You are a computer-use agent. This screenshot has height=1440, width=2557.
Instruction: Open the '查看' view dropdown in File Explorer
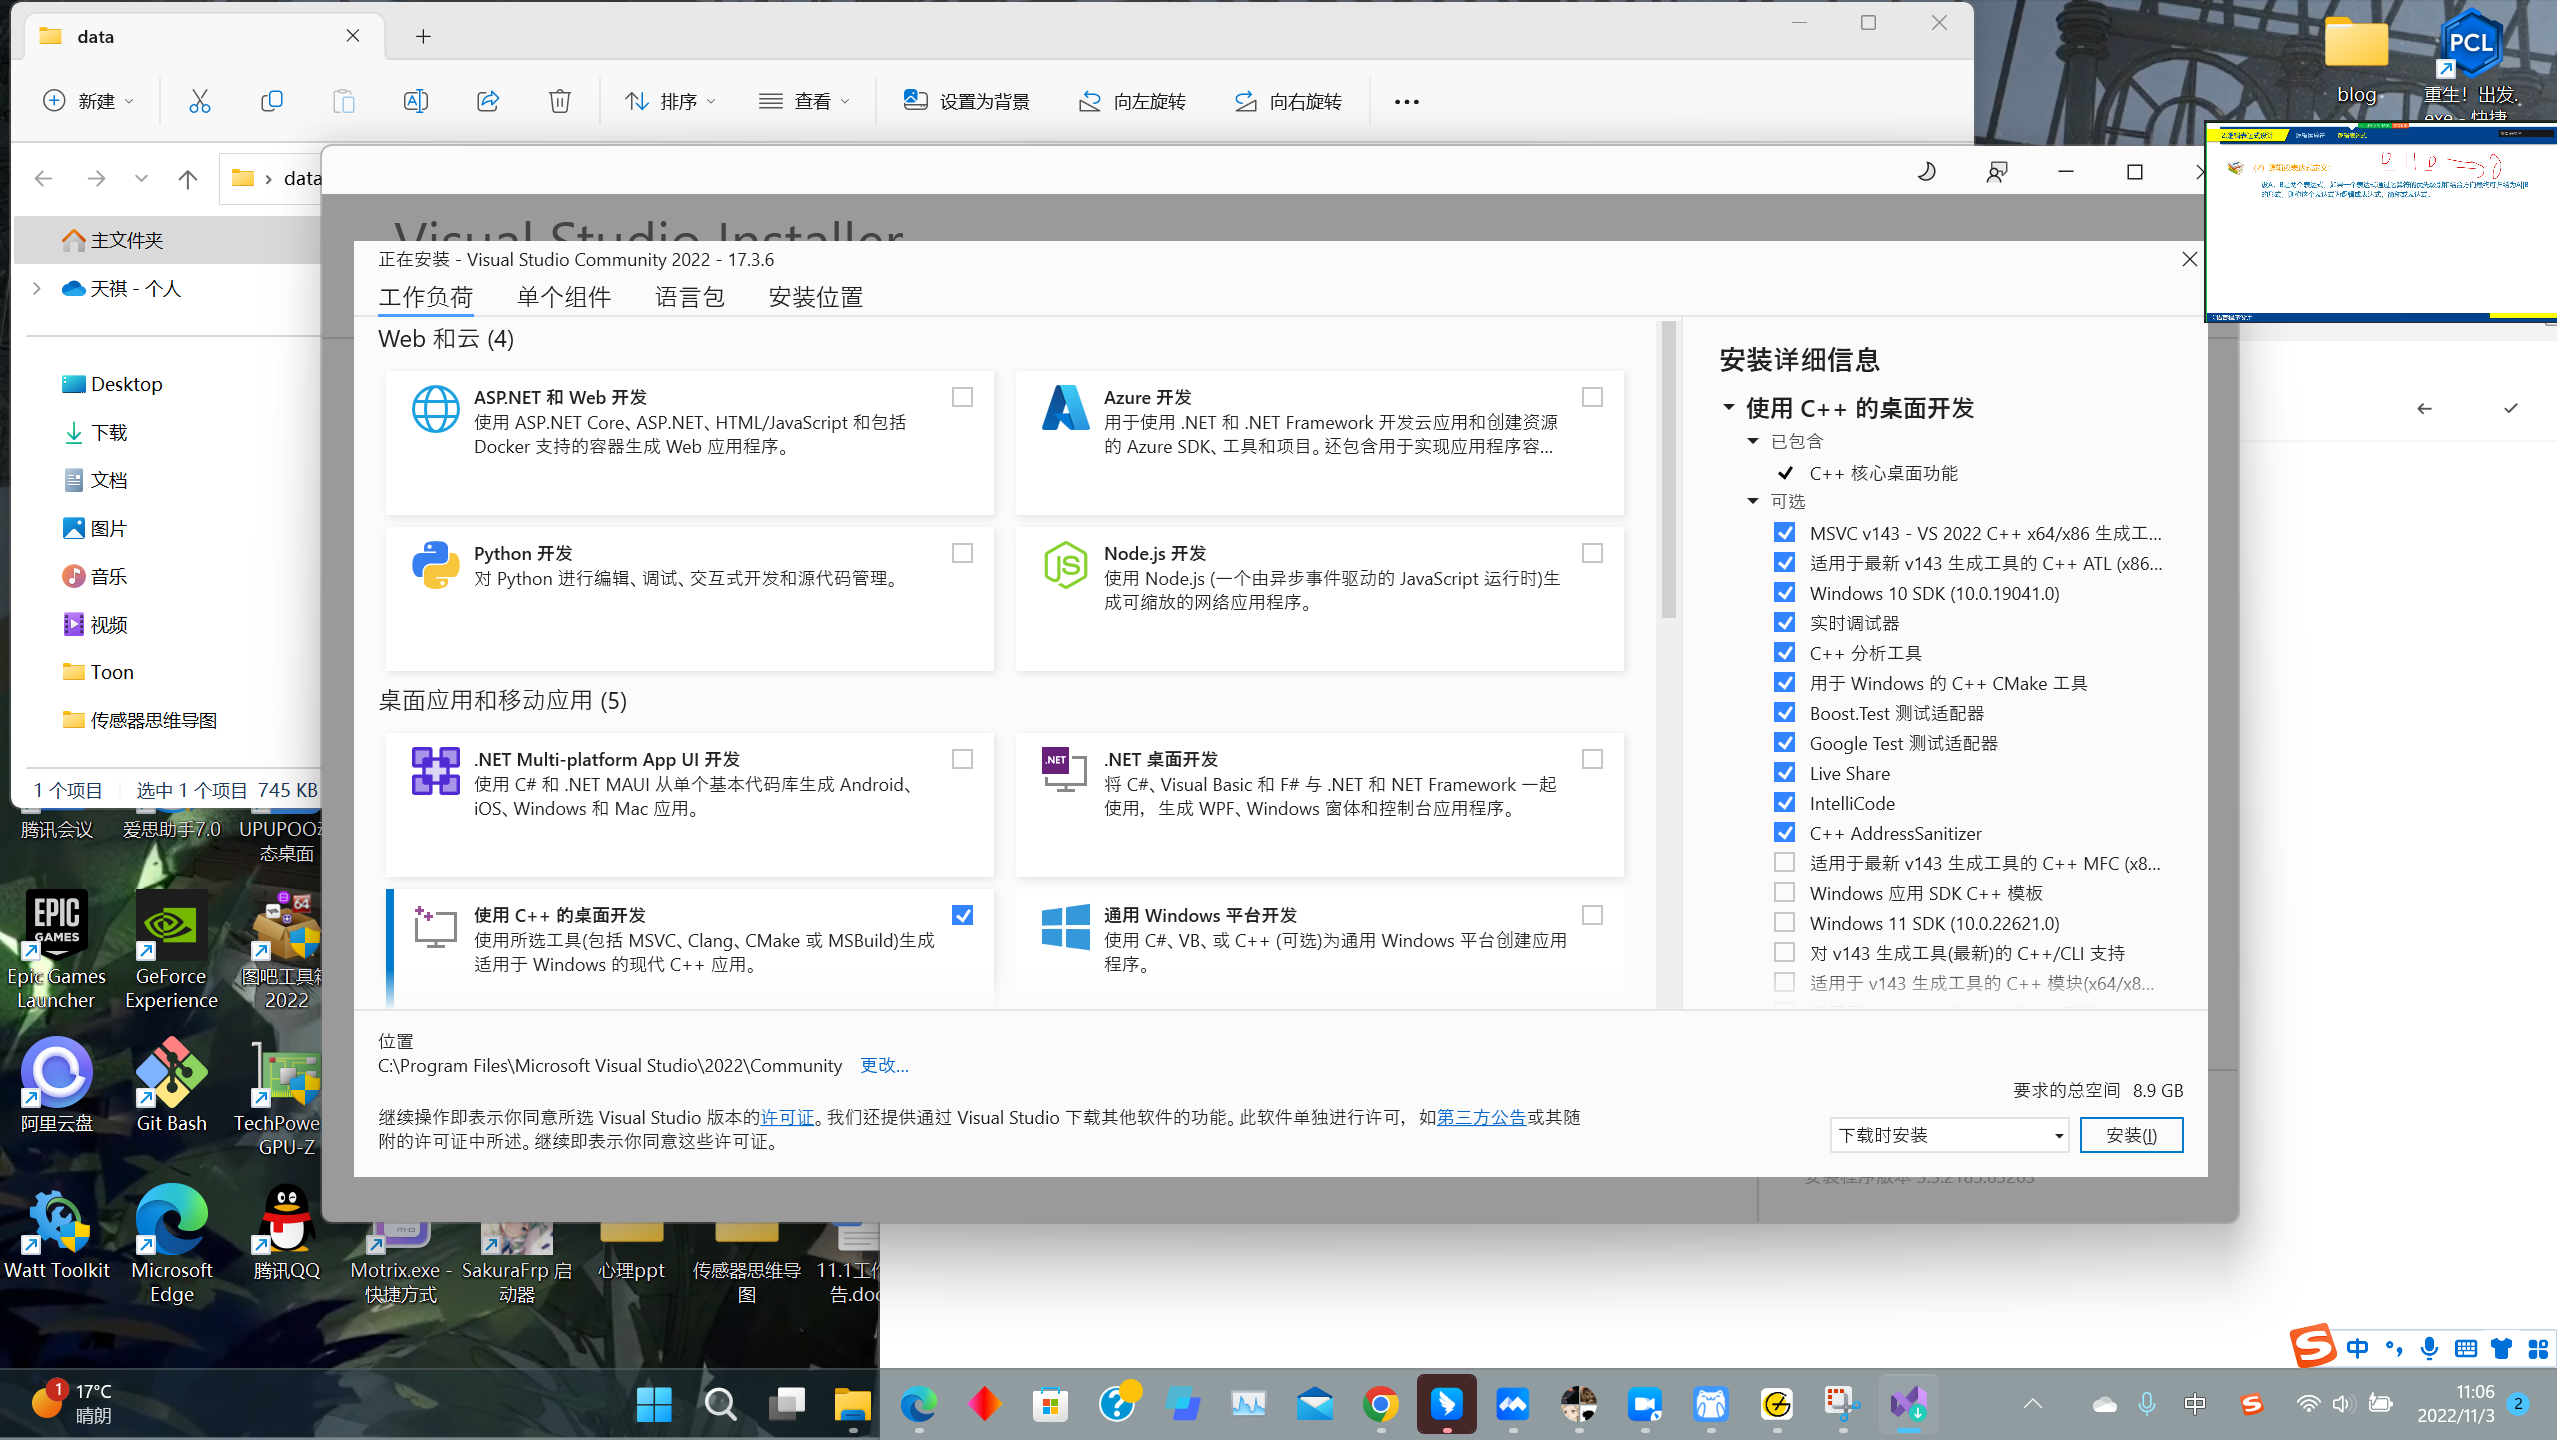click(804, 101)
